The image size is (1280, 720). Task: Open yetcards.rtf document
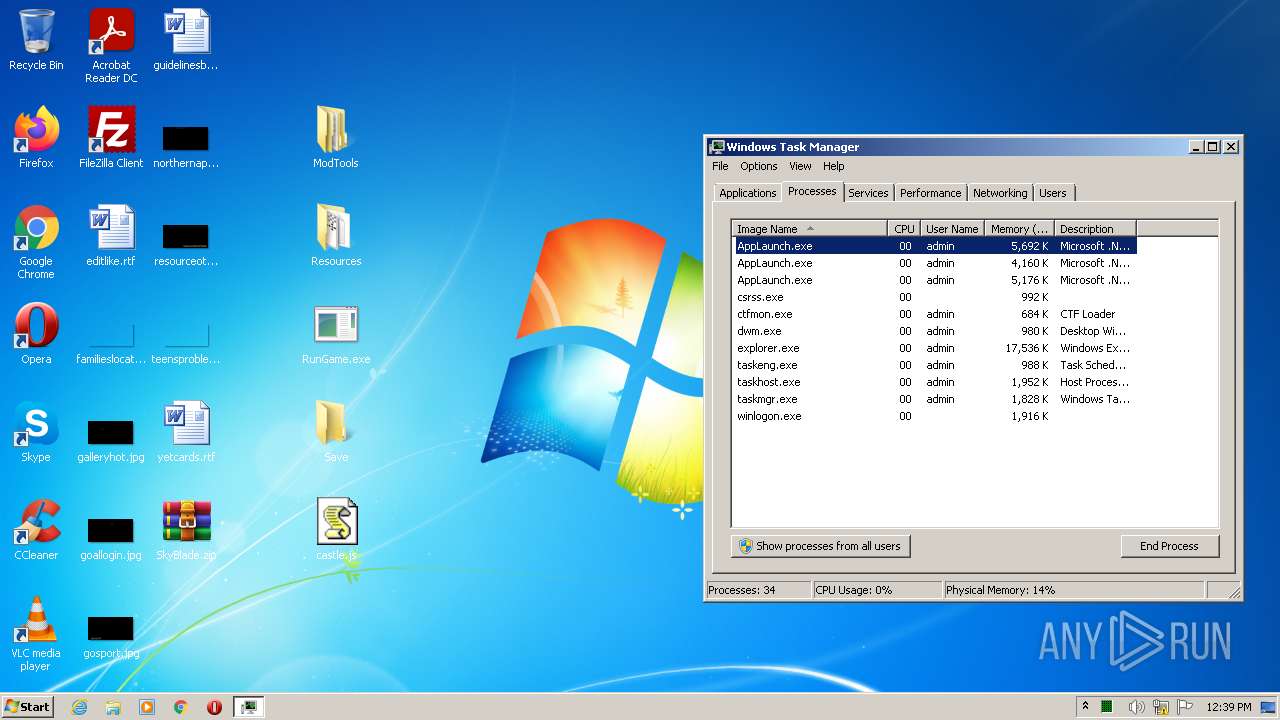[186, 432]
